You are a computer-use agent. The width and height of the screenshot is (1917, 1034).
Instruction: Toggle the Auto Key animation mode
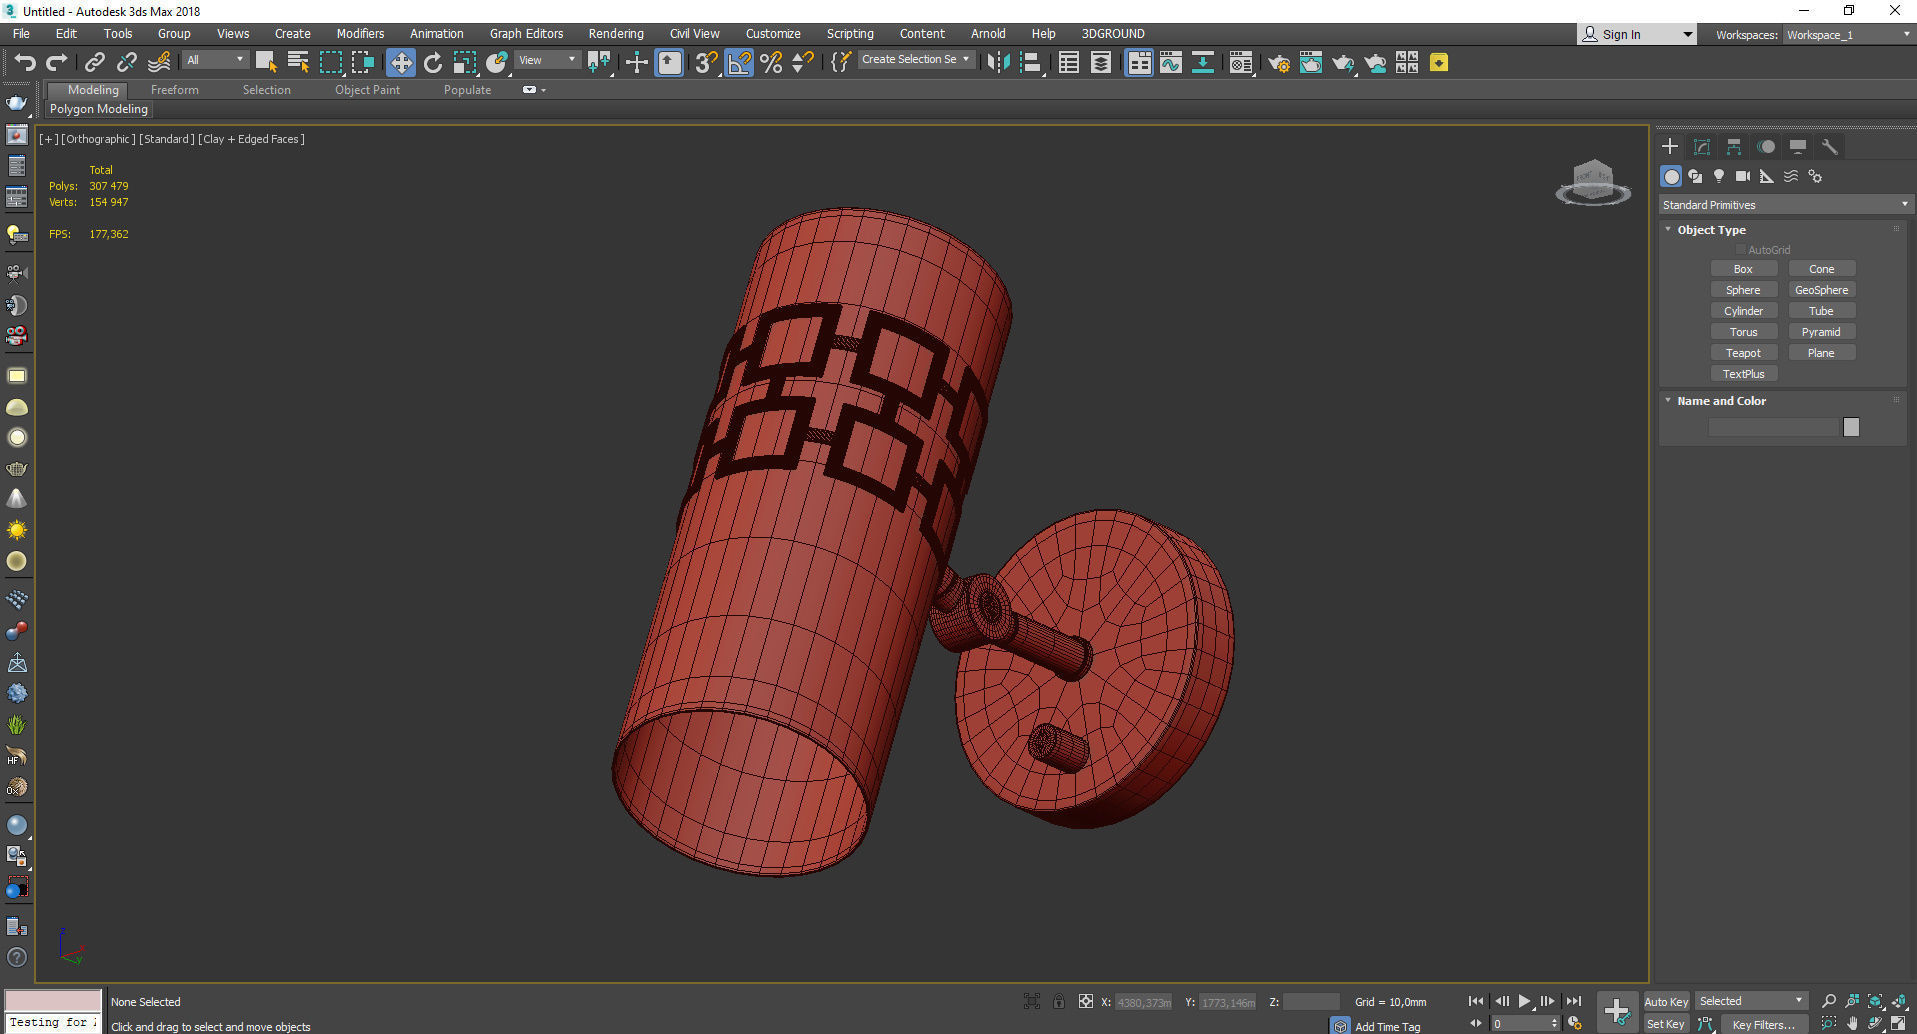tap(1666, 1001)
